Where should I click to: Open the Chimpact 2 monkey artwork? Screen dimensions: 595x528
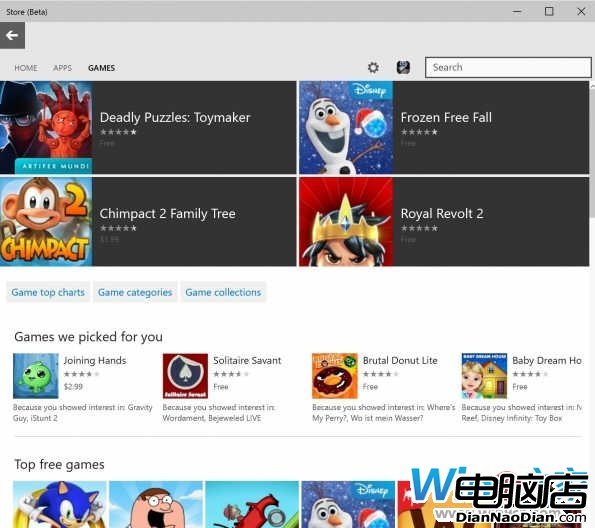(46, 222)
